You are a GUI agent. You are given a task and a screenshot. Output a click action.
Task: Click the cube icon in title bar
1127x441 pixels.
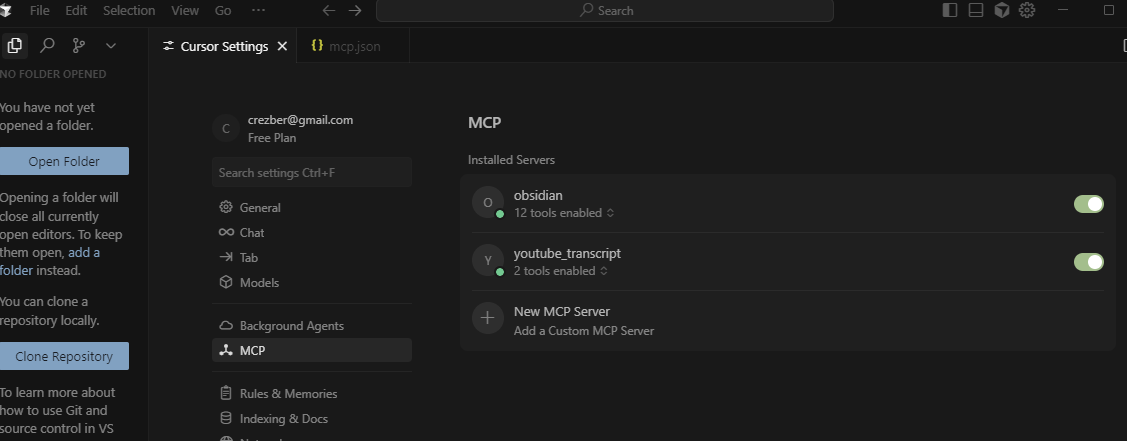click(1001, 10)
